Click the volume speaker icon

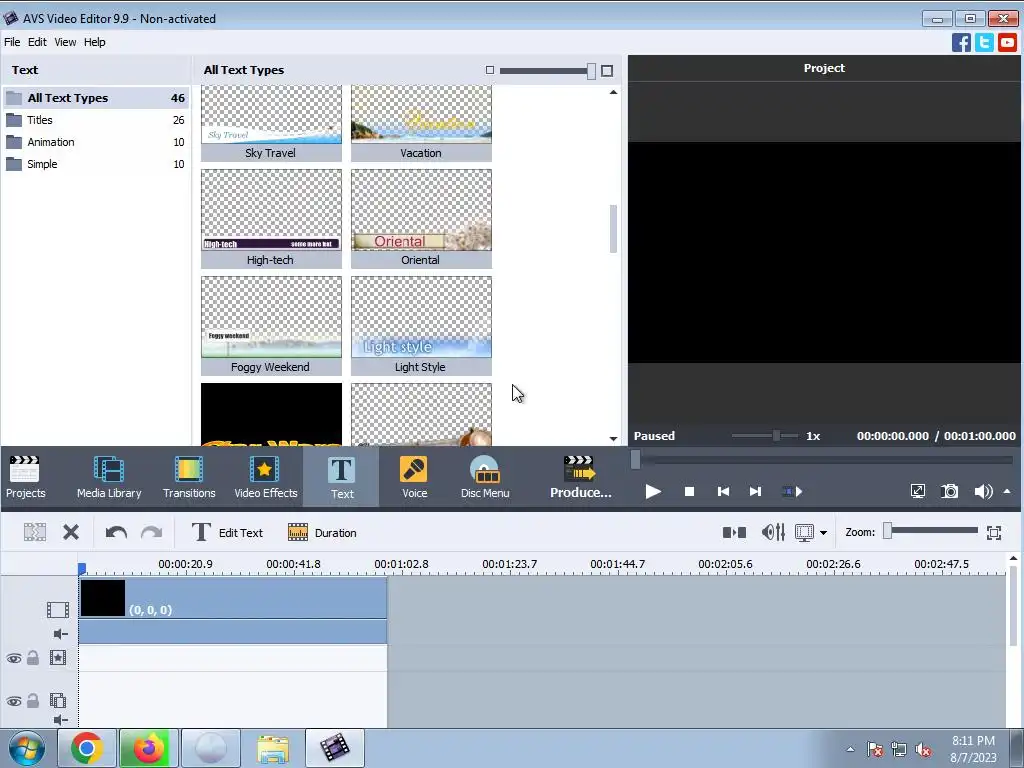pos(983,491)
